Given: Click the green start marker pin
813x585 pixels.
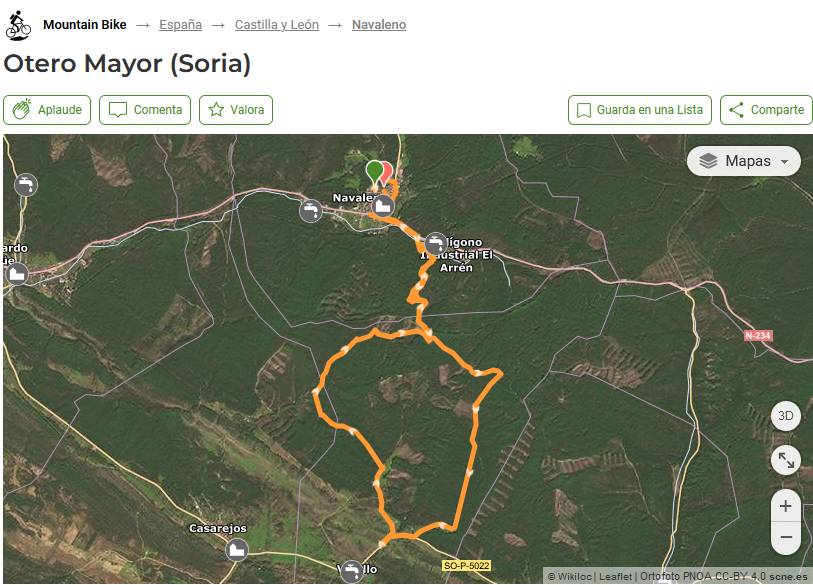Looking at the screenshot, I should [374, 172].
